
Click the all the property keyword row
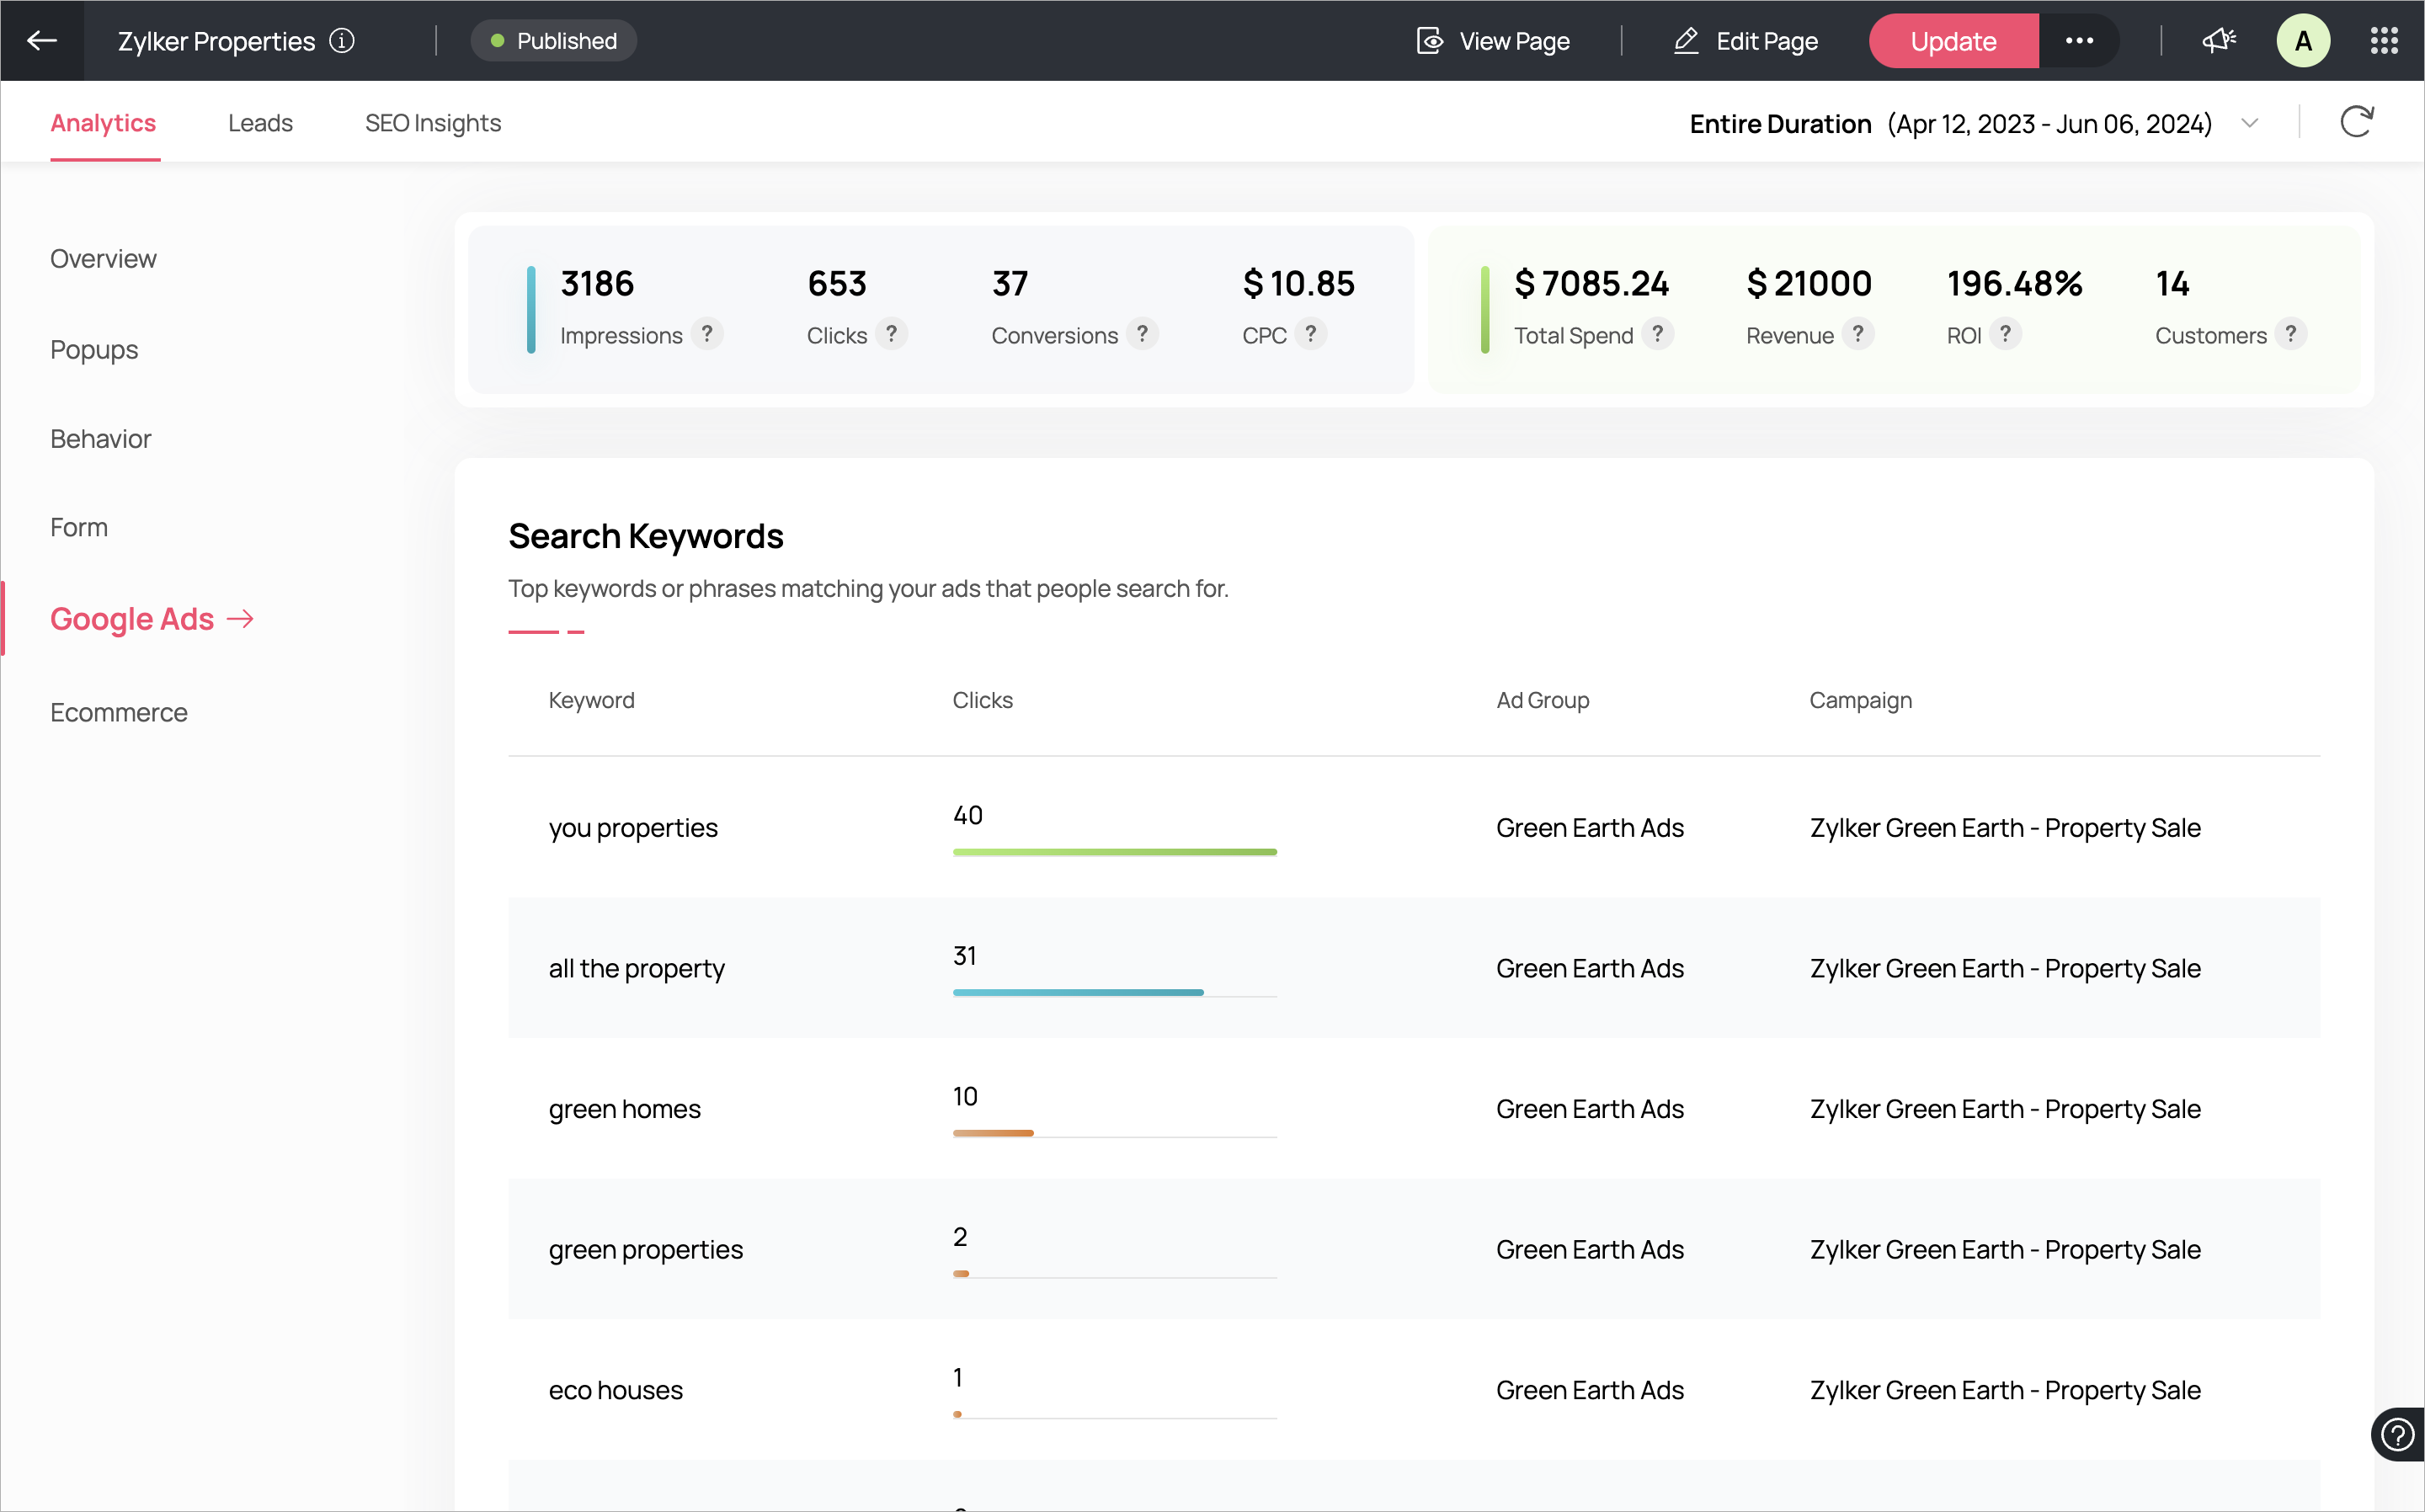[x=637, y=968]
